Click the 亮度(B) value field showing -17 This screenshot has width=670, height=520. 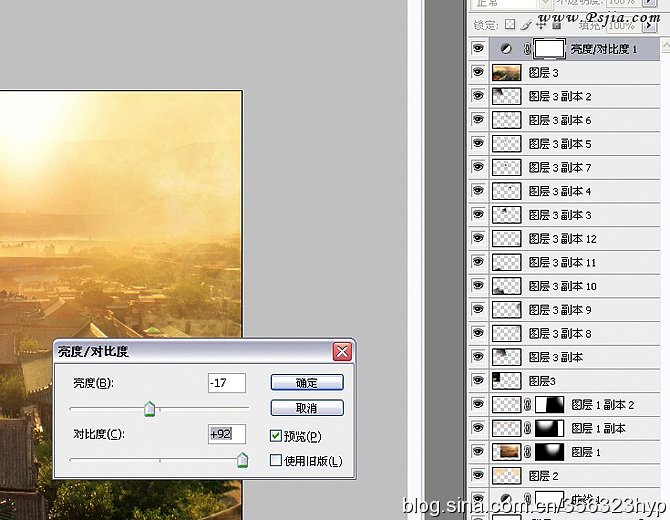pos(227,383)
